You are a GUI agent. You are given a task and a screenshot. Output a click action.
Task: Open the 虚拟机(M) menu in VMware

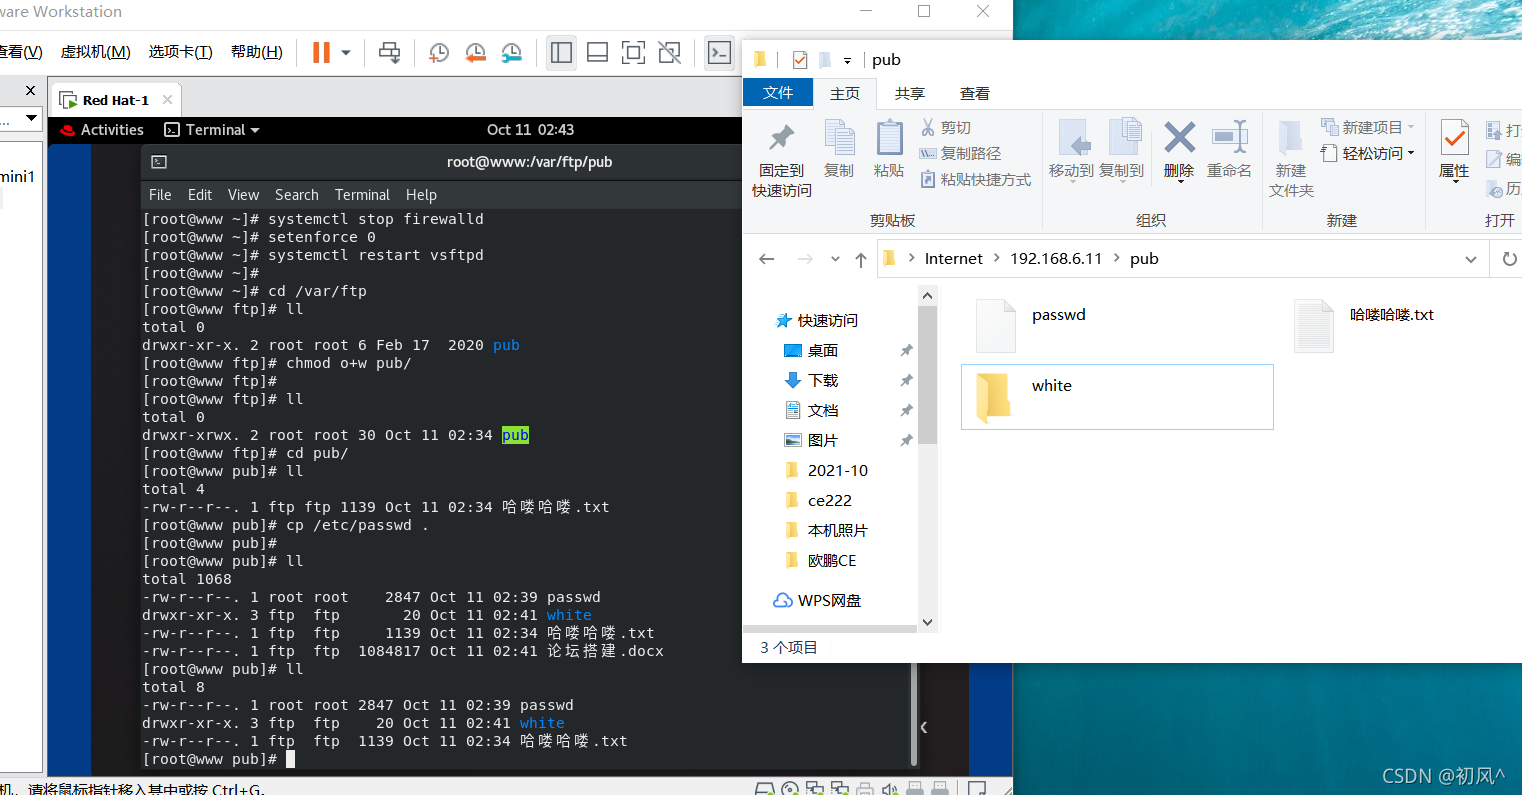[x=95, y=51]
